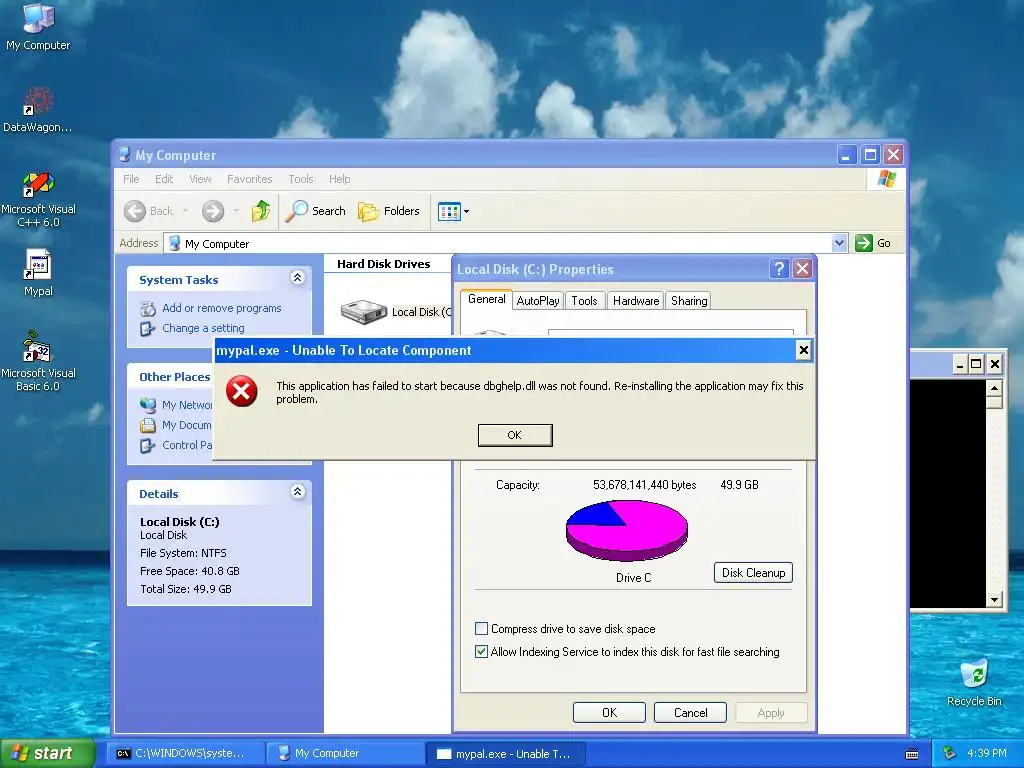Open the Edit menu
Image resolution: width=1024 pixels, height=768 pixels.
click(164, 179)
